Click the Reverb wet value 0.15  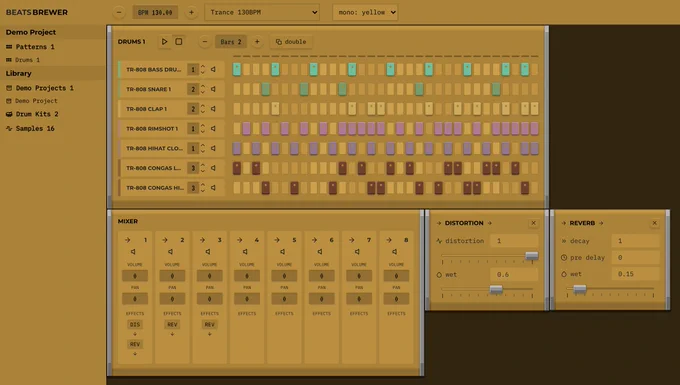(635, 274)
